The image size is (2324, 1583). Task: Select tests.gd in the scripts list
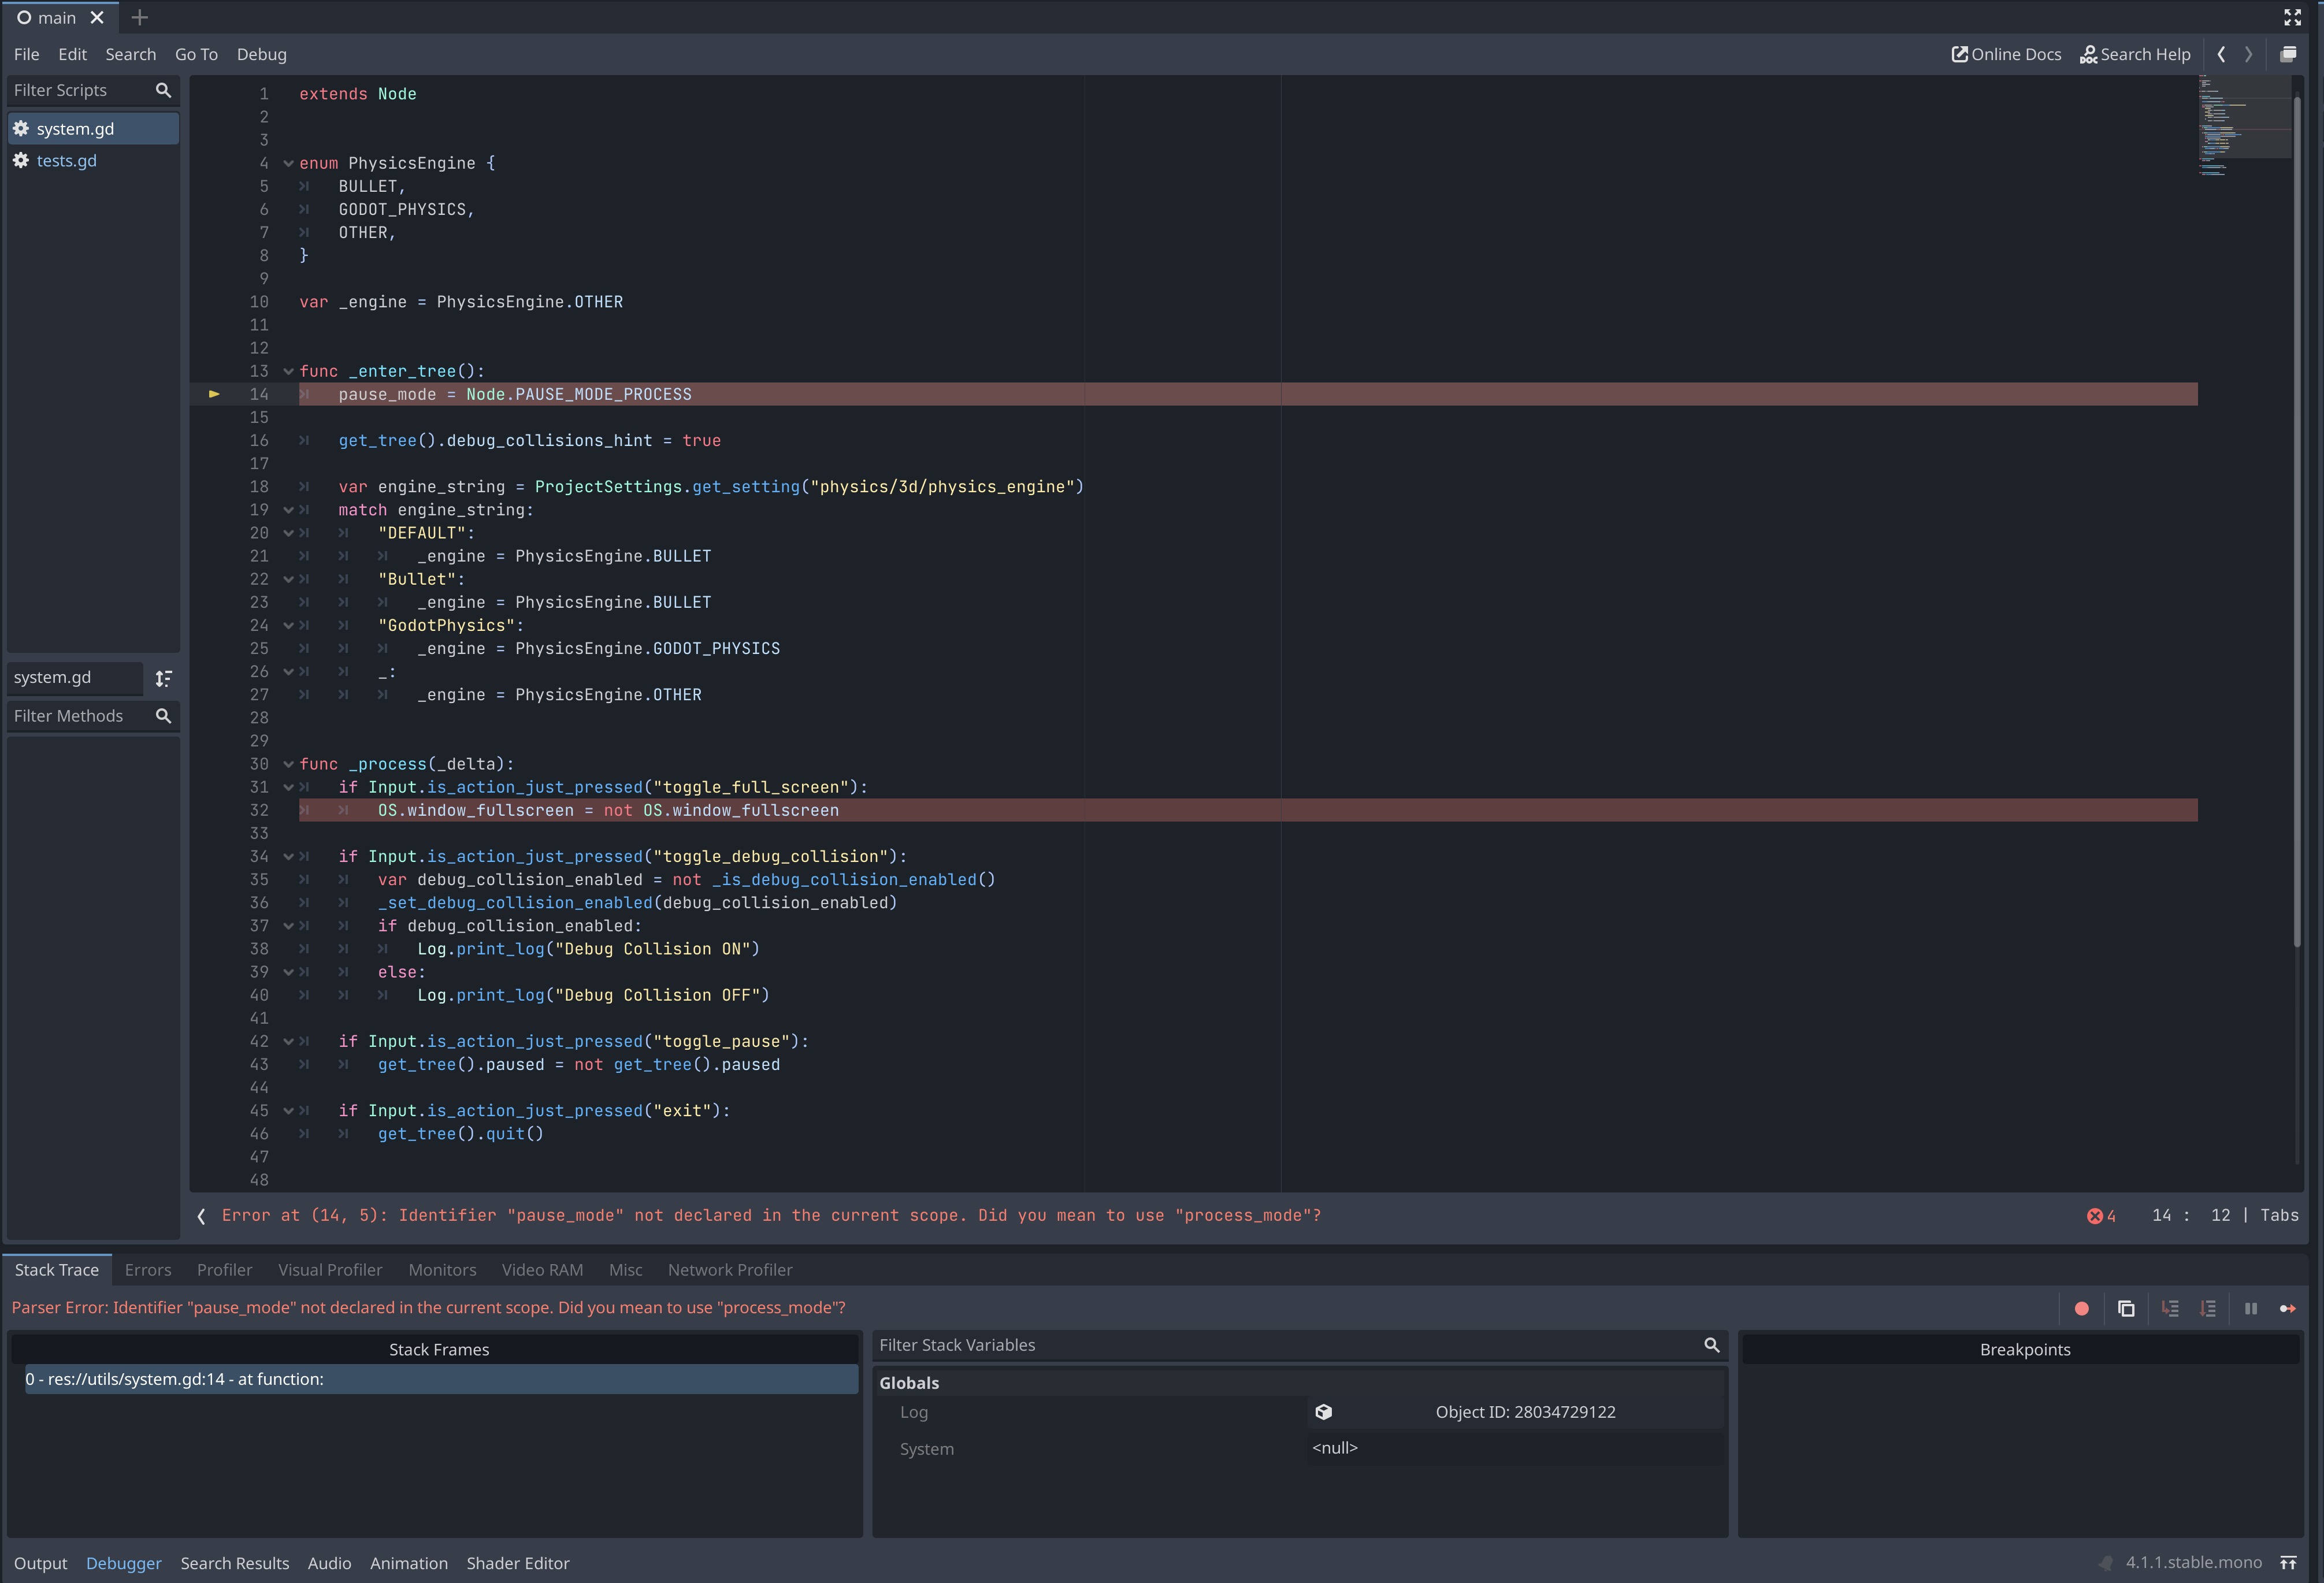66,160
